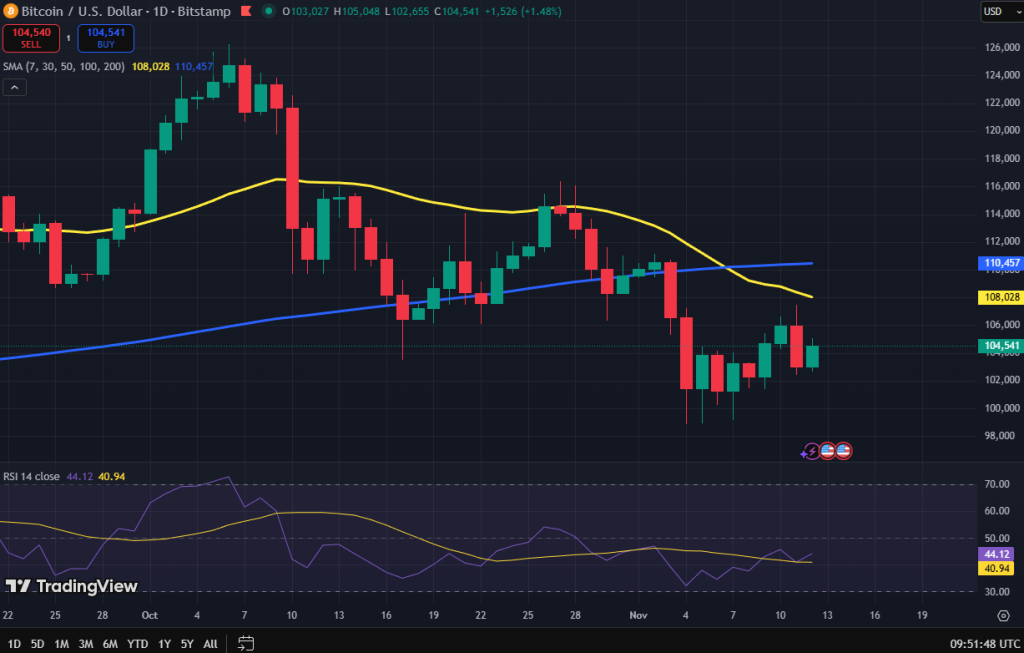This screenshot has width=1024, height=653.
Task: Switch to the YTD timeframe tab
Action: pos(136,645)
